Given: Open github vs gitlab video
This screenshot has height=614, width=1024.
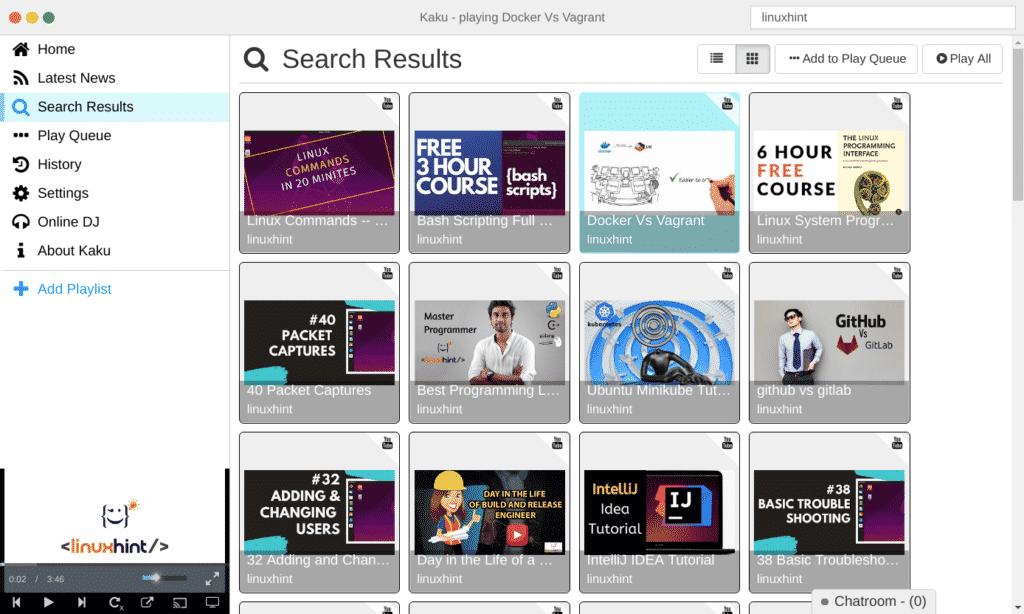Looking at the screenshot, I should 829,343.
